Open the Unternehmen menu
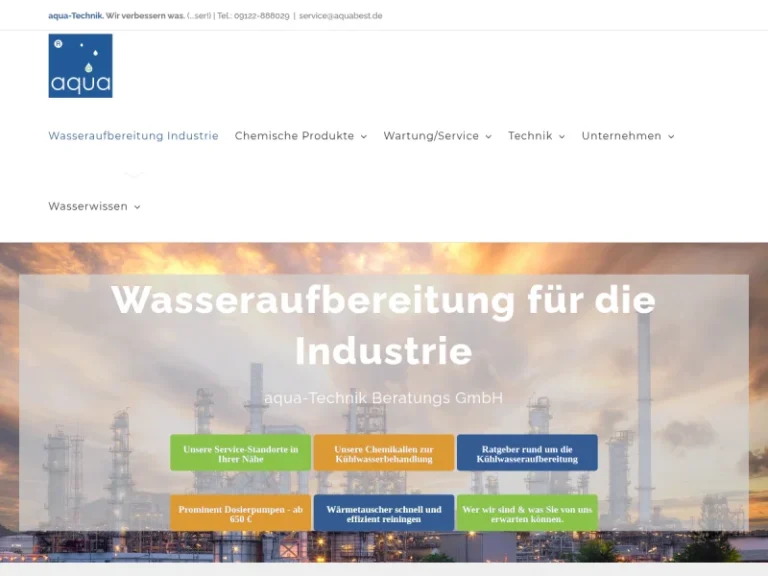The height and width of the screenshot is (576, 768). [x=628, y=136]
